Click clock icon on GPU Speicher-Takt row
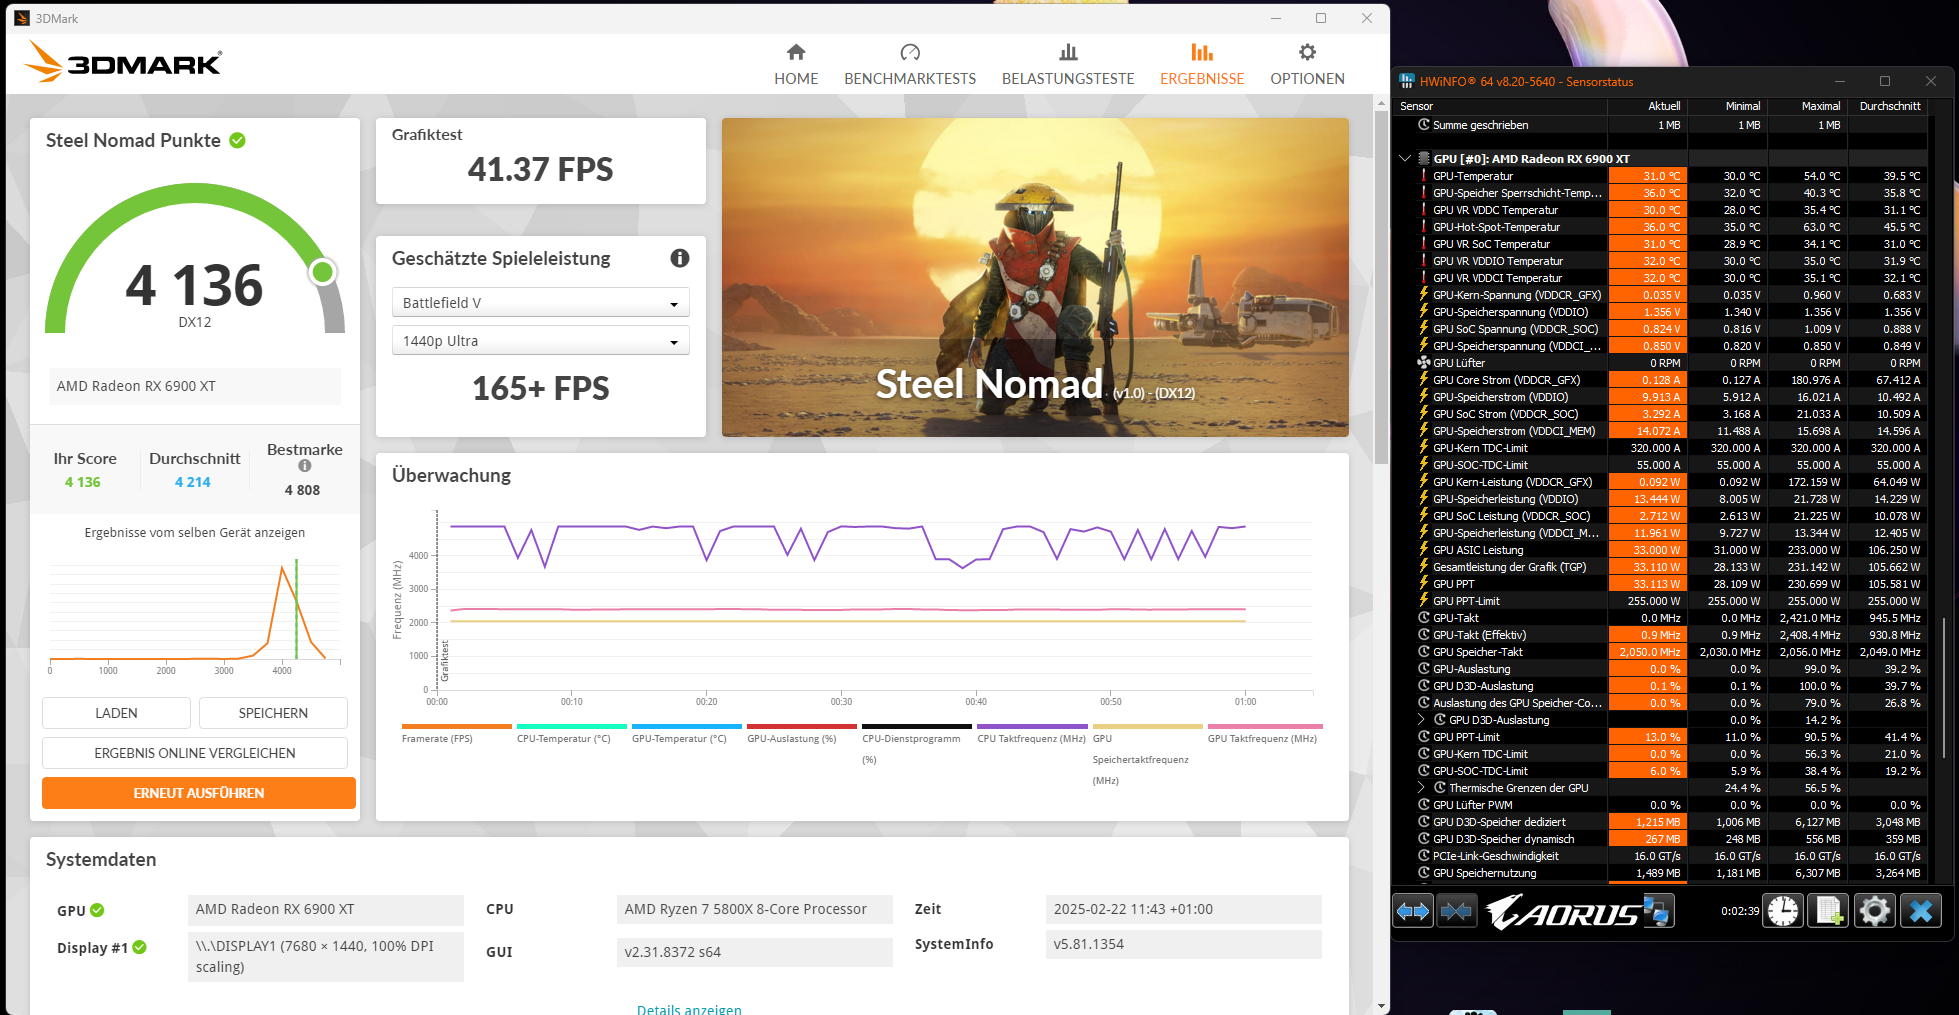The image size is (1959, 1015). (x=1424, y=652)
